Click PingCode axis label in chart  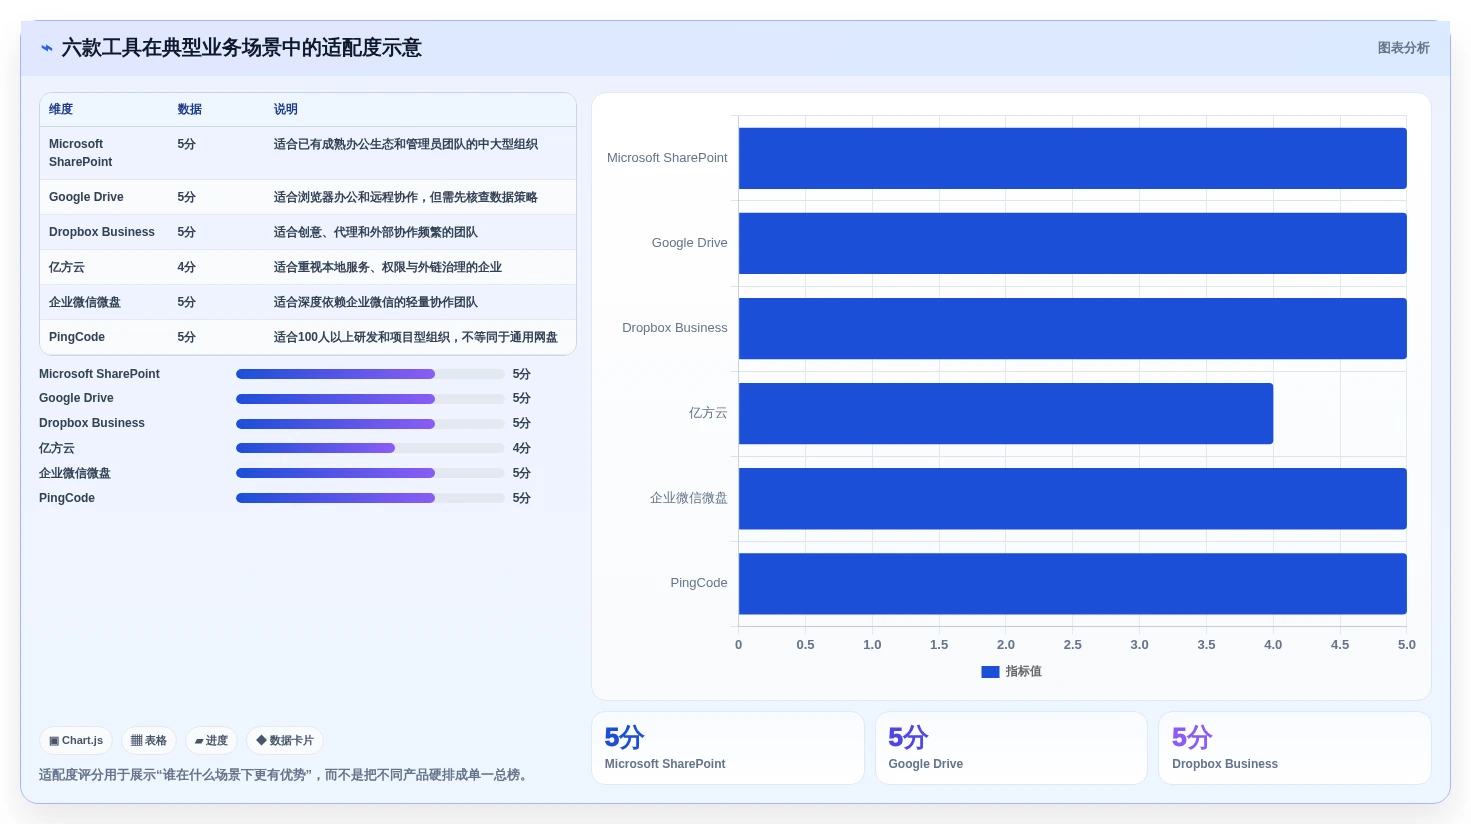tap(699, 583)
